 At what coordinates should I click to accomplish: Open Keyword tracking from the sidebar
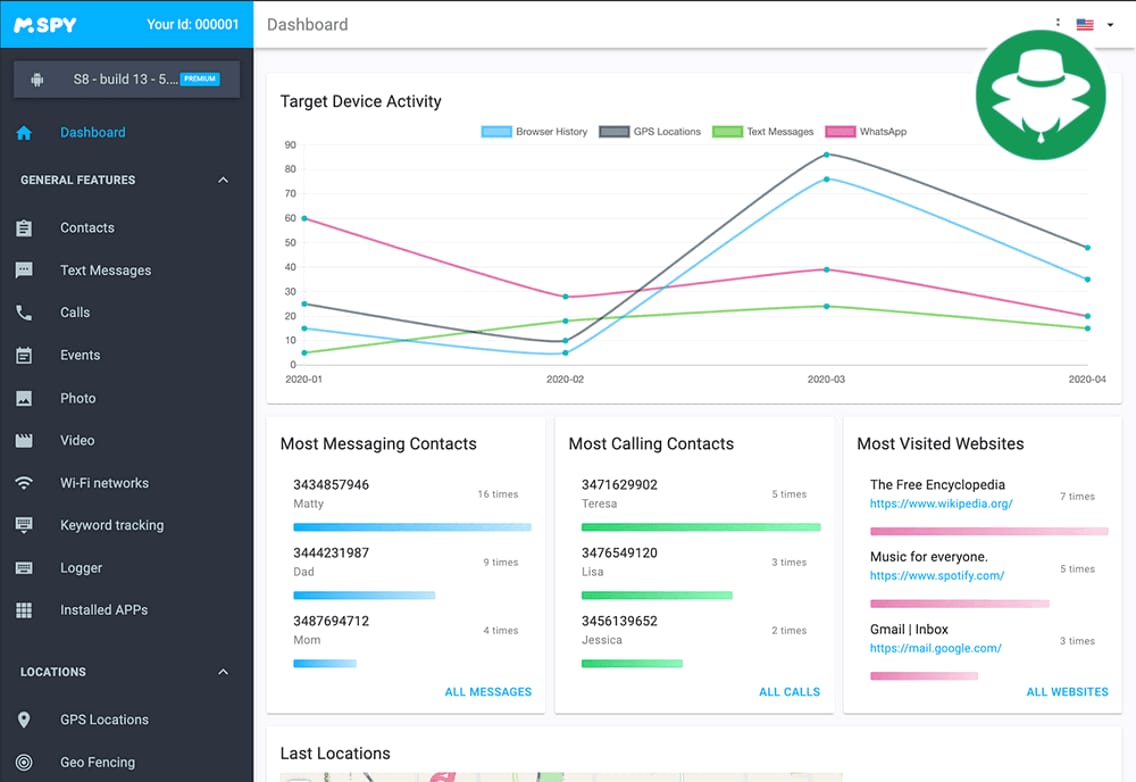111,525
